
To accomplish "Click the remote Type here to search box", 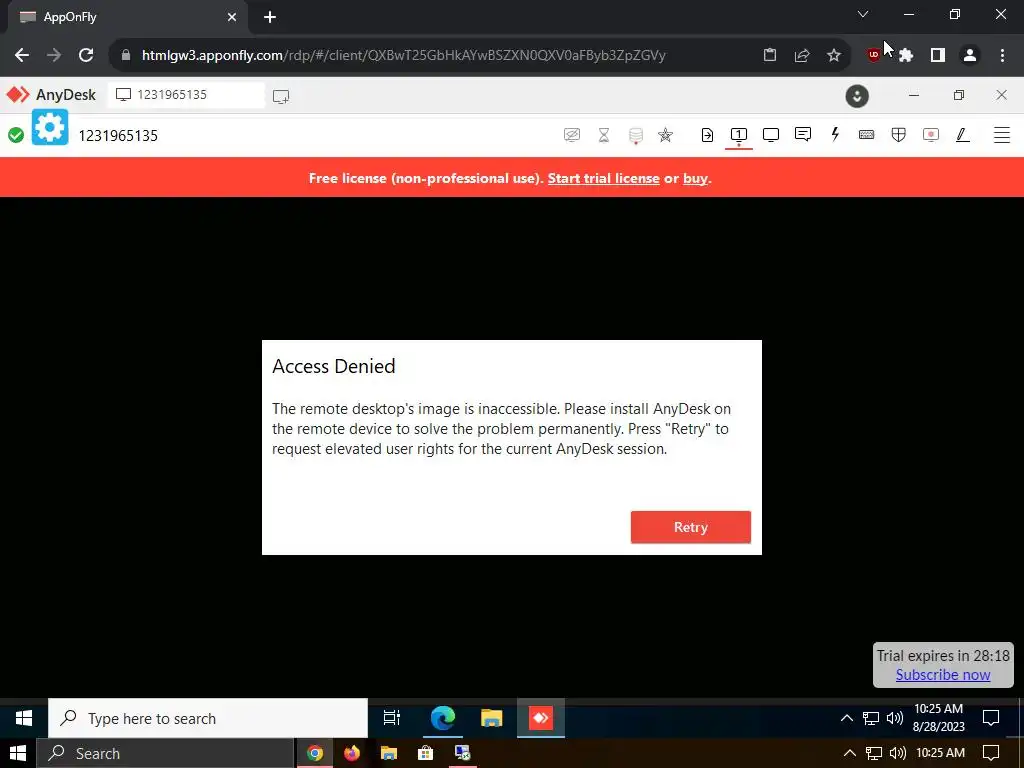I will [208, 718].
